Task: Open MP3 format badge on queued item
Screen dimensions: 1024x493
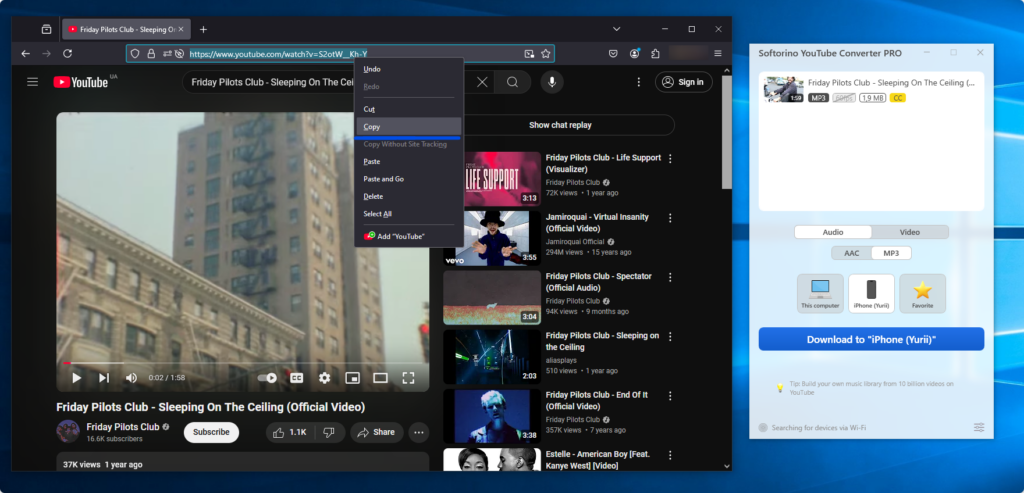Action: click(818, 98)
